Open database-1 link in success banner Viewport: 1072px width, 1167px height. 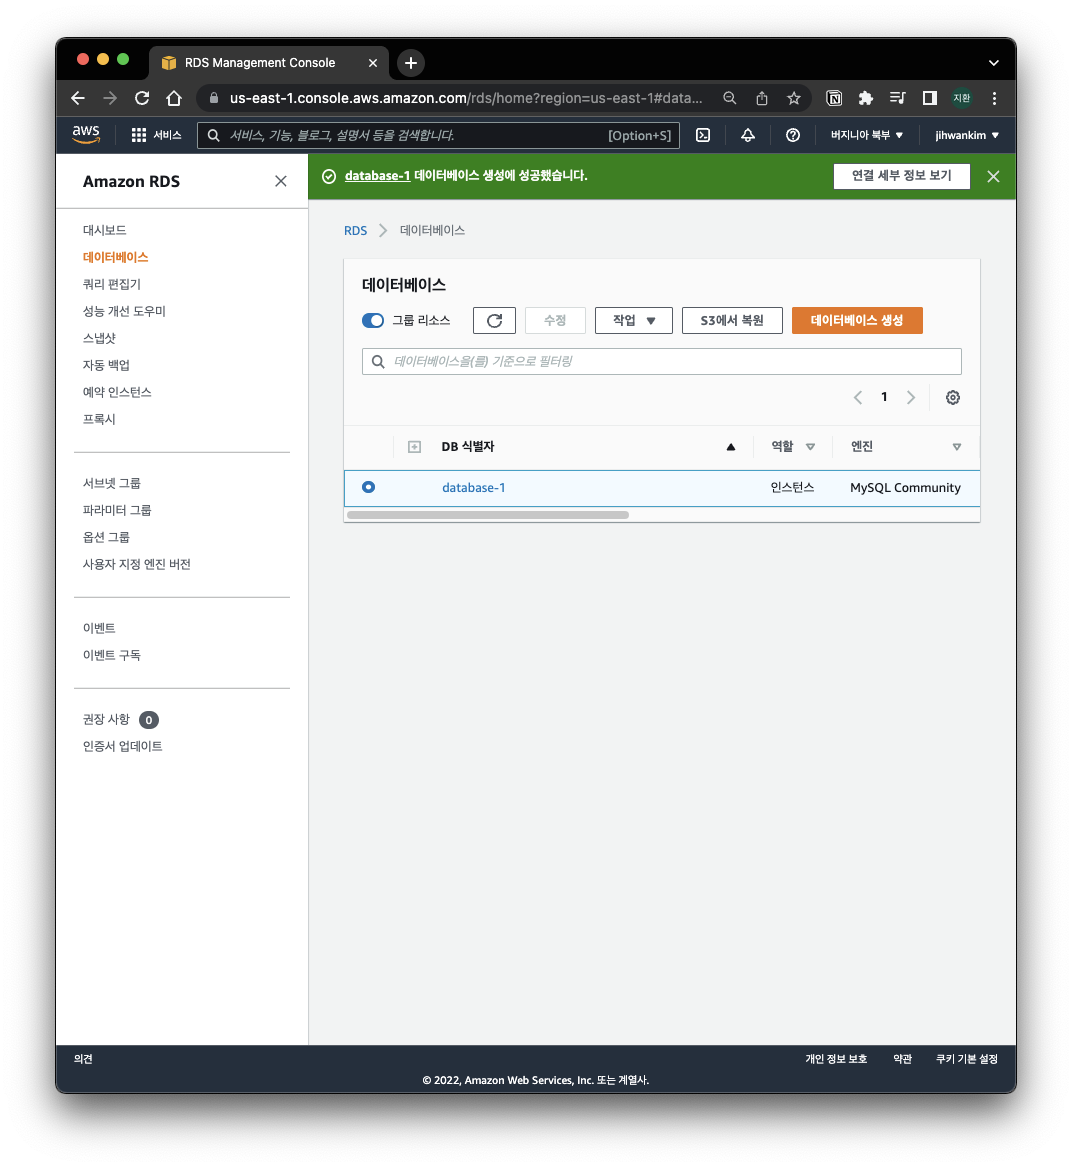point(377,176)
